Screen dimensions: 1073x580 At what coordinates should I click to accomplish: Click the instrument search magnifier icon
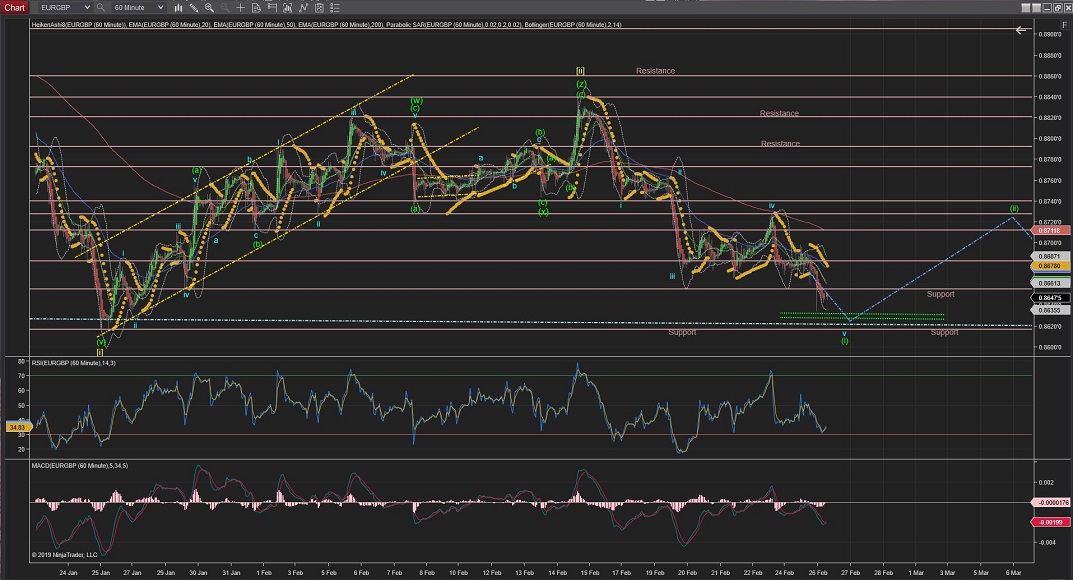(x=101, y=8)
